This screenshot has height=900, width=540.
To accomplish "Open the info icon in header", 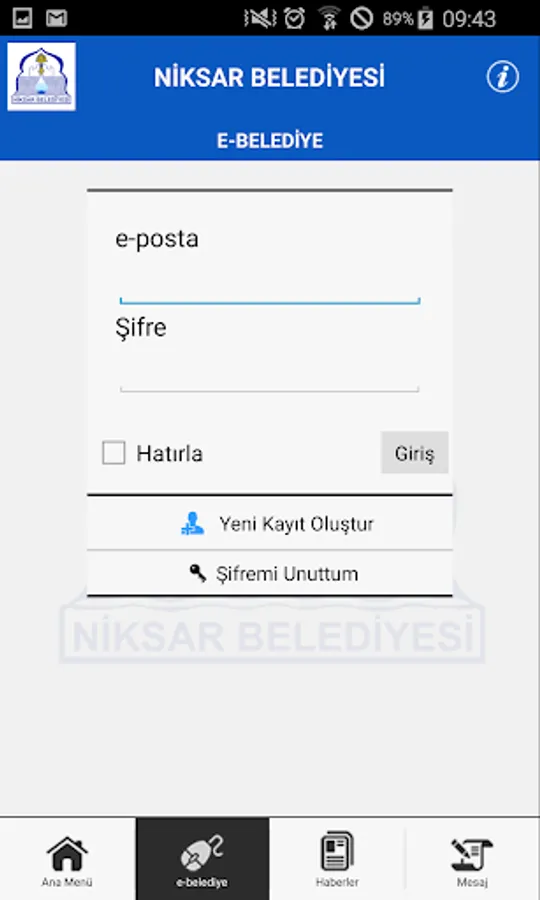I will point(503,76).
